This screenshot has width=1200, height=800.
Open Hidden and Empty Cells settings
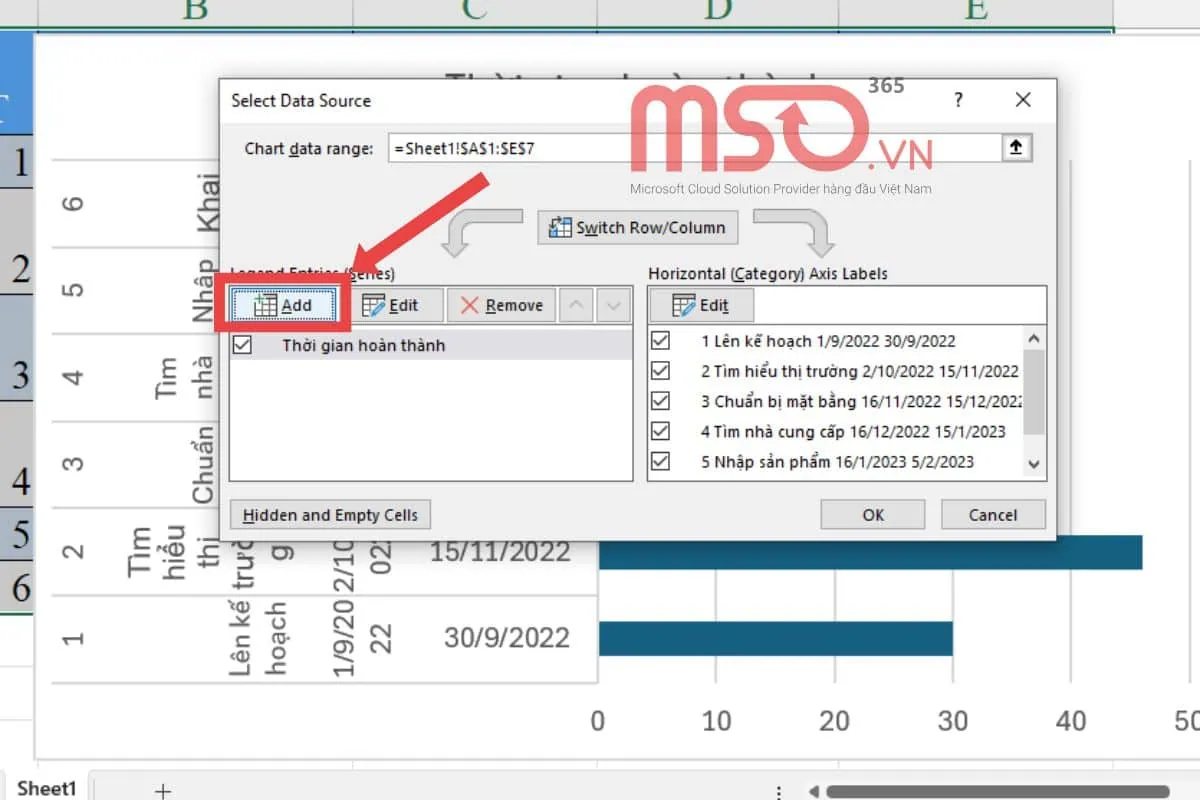click(330, 514)
